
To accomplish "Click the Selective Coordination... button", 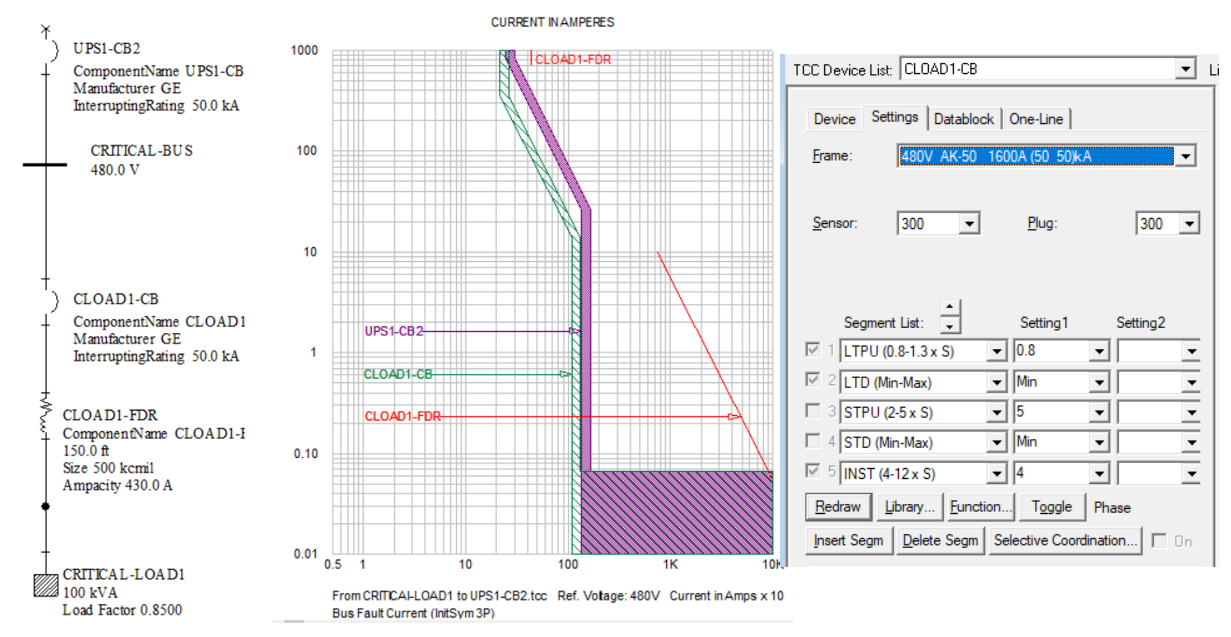I will point(1066,541).
